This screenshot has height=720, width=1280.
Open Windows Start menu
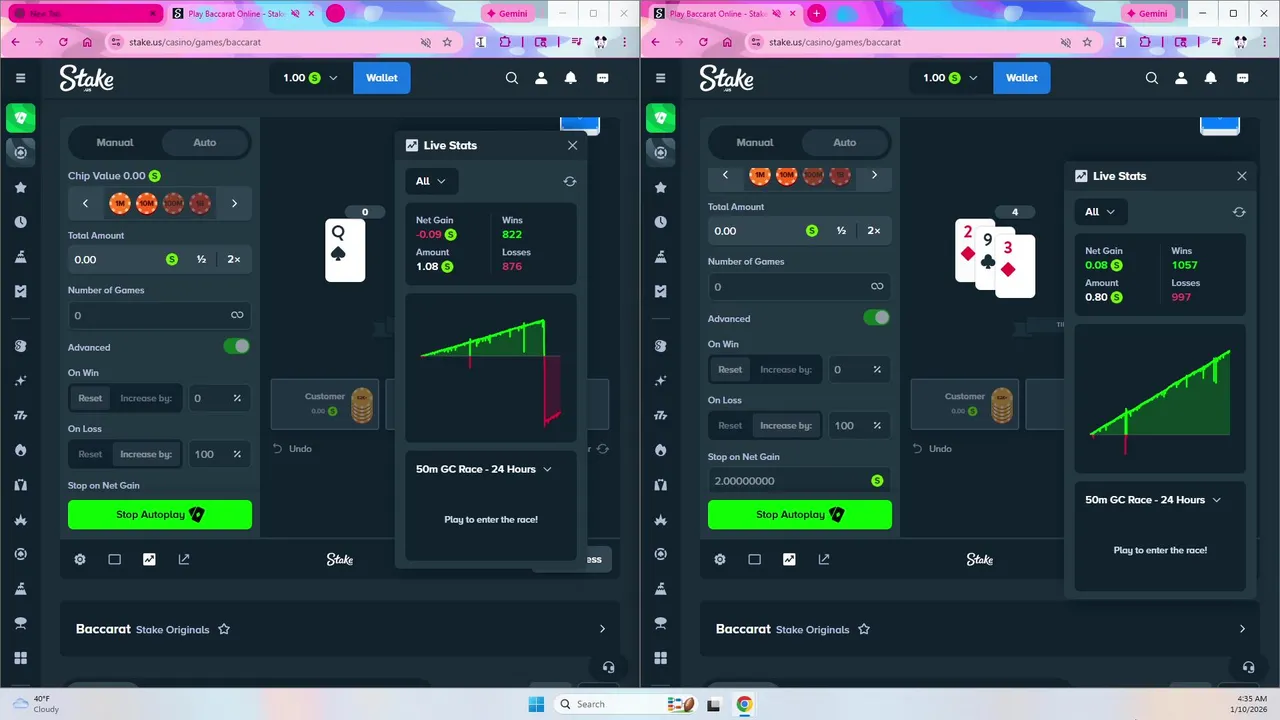536,704
